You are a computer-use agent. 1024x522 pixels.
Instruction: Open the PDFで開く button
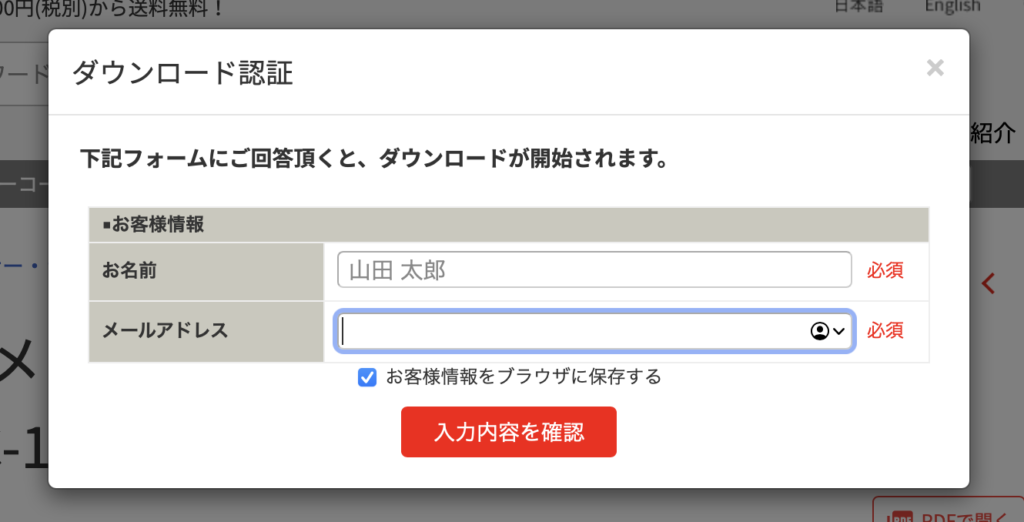pos(948,510)
